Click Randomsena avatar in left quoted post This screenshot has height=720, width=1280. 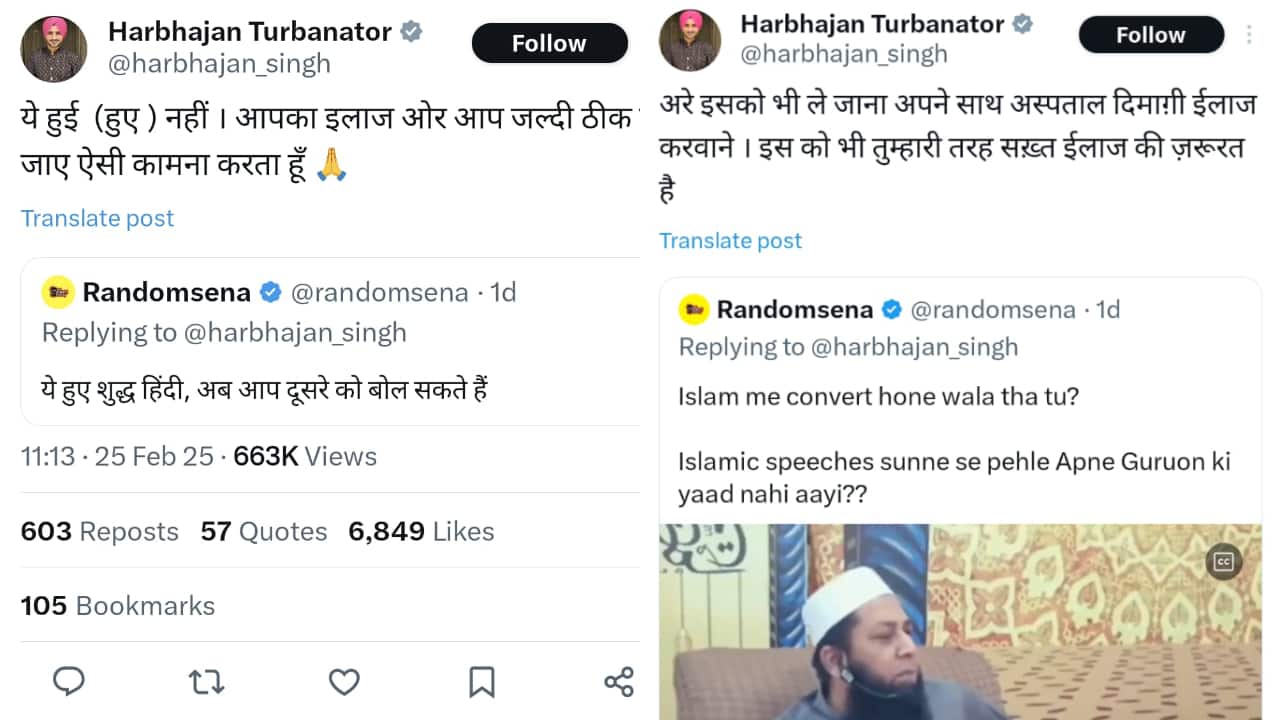(58, 292)
